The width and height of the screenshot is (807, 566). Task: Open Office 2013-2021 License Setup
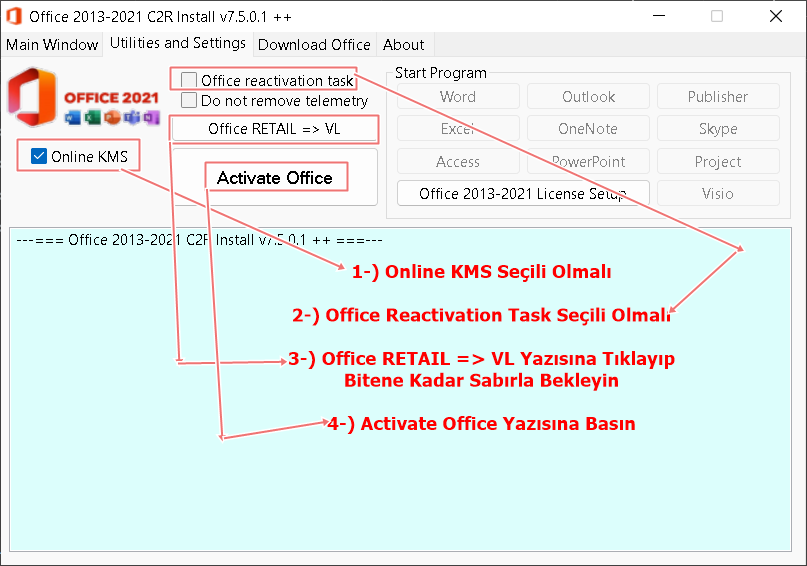pyautogui.click(x=523, y=193)
